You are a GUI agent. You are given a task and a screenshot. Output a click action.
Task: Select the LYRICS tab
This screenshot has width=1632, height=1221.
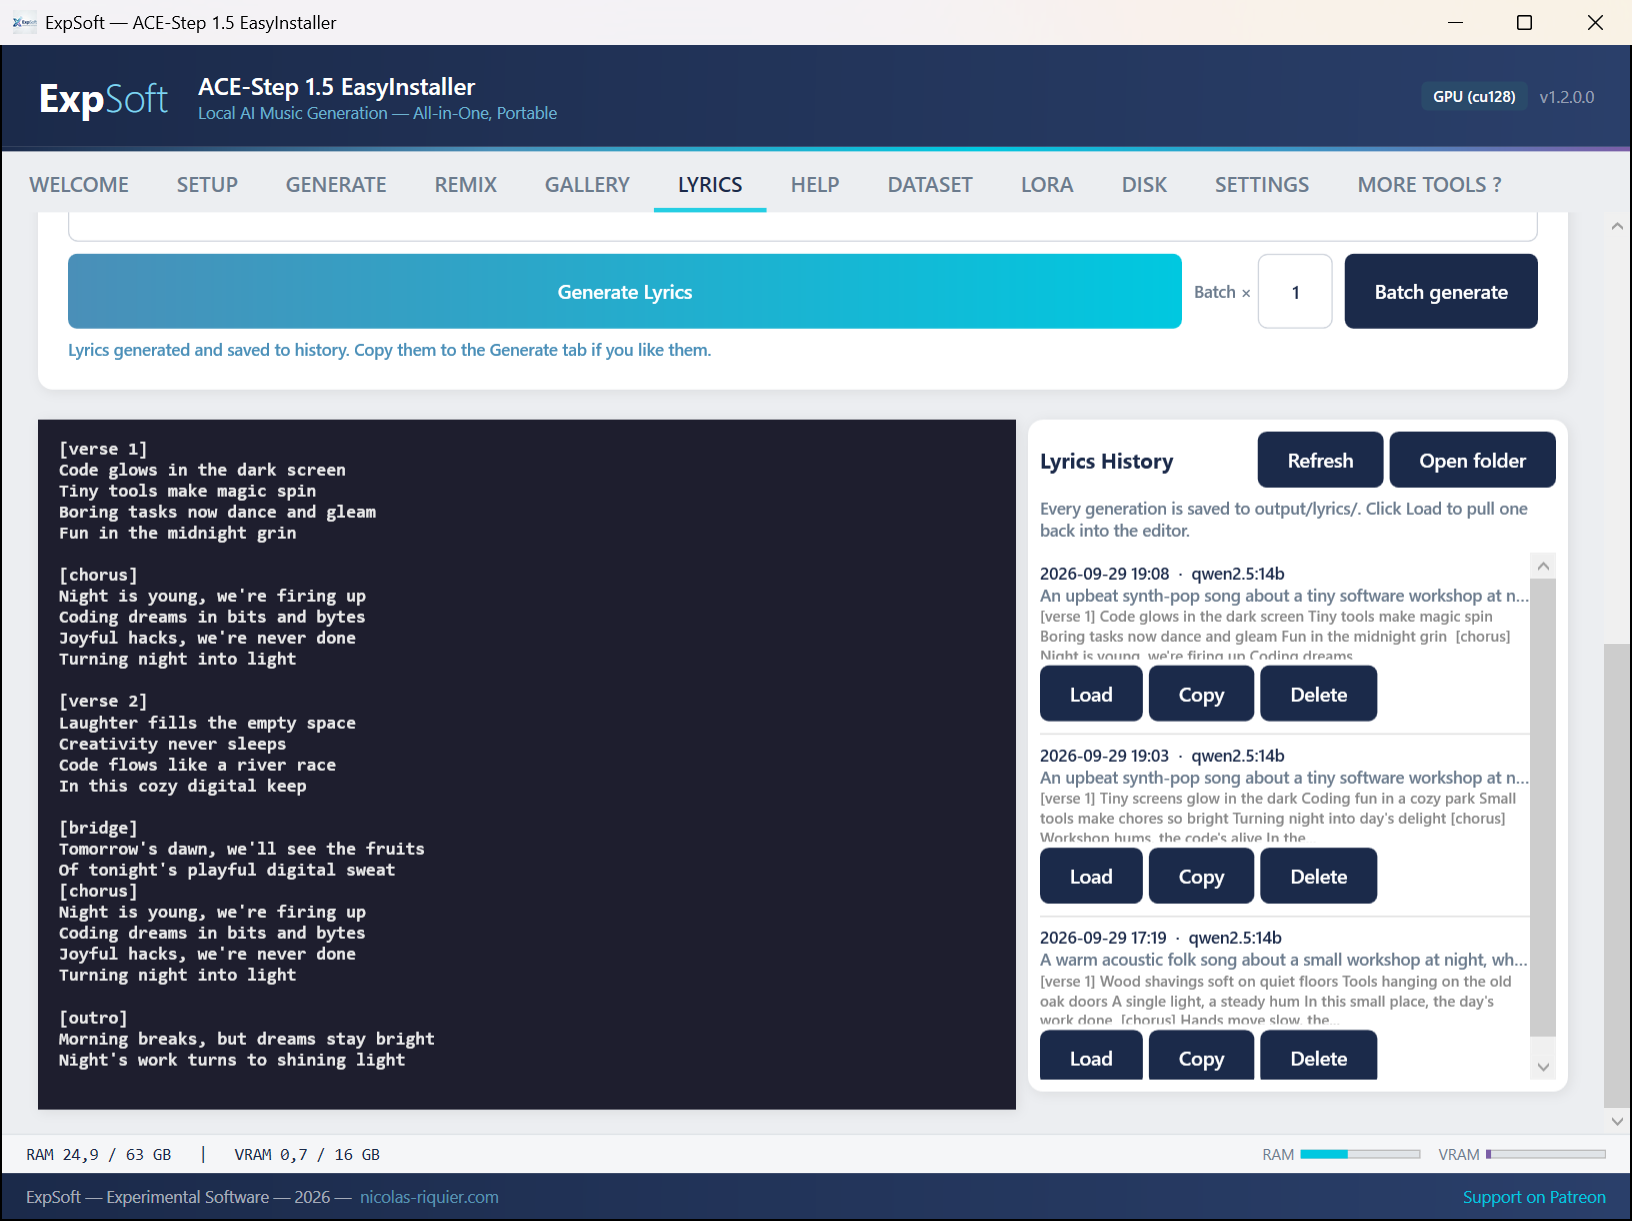pos(710,184)
